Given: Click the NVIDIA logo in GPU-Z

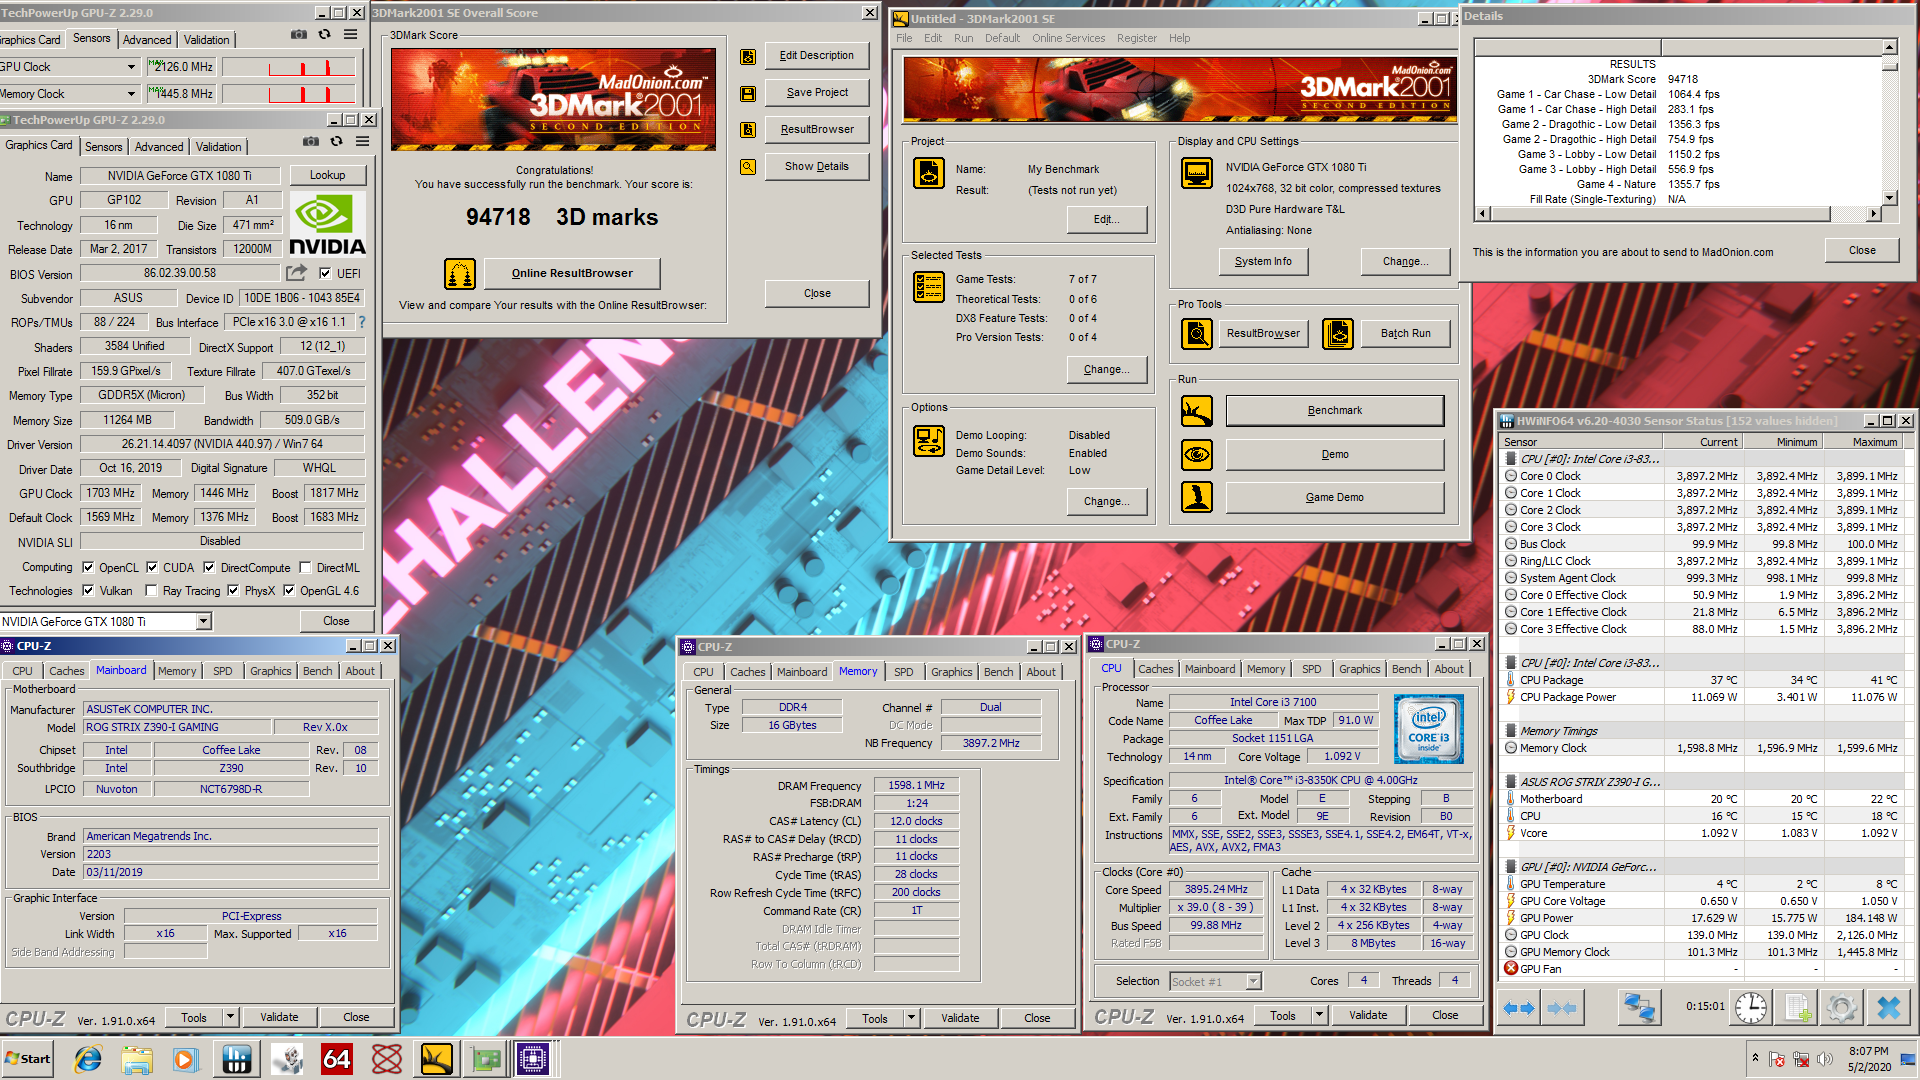Looking at the screenshot, I should (x=327, y=224).
